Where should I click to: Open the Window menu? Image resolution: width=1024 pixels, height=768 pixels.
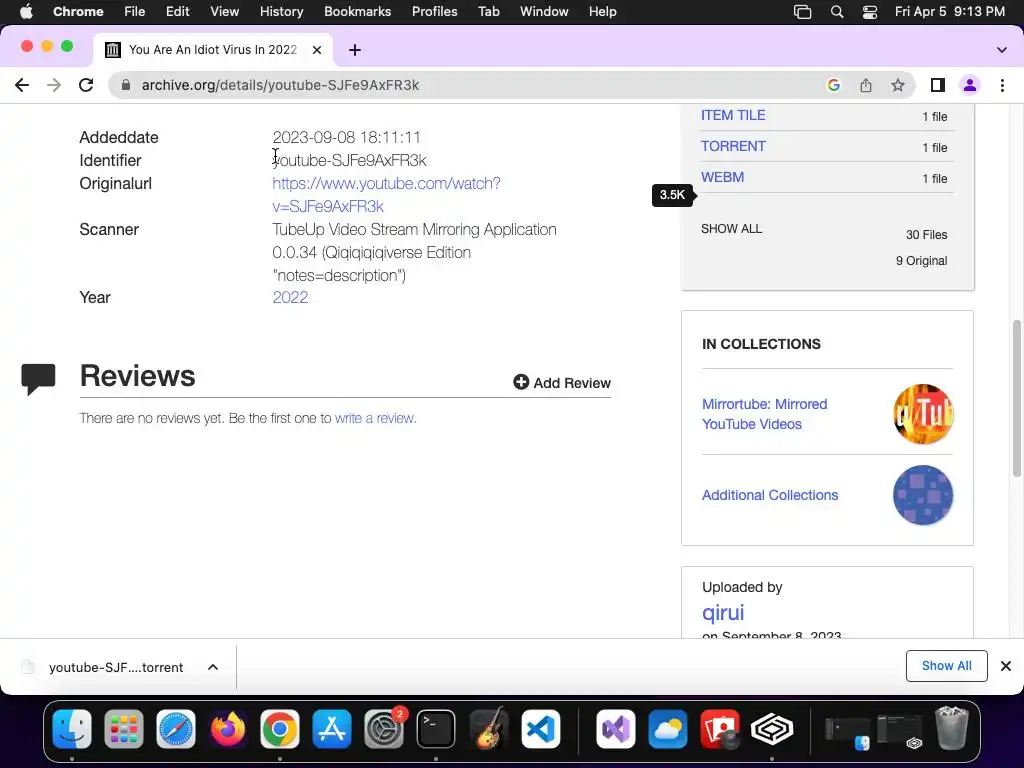(544, 11)
